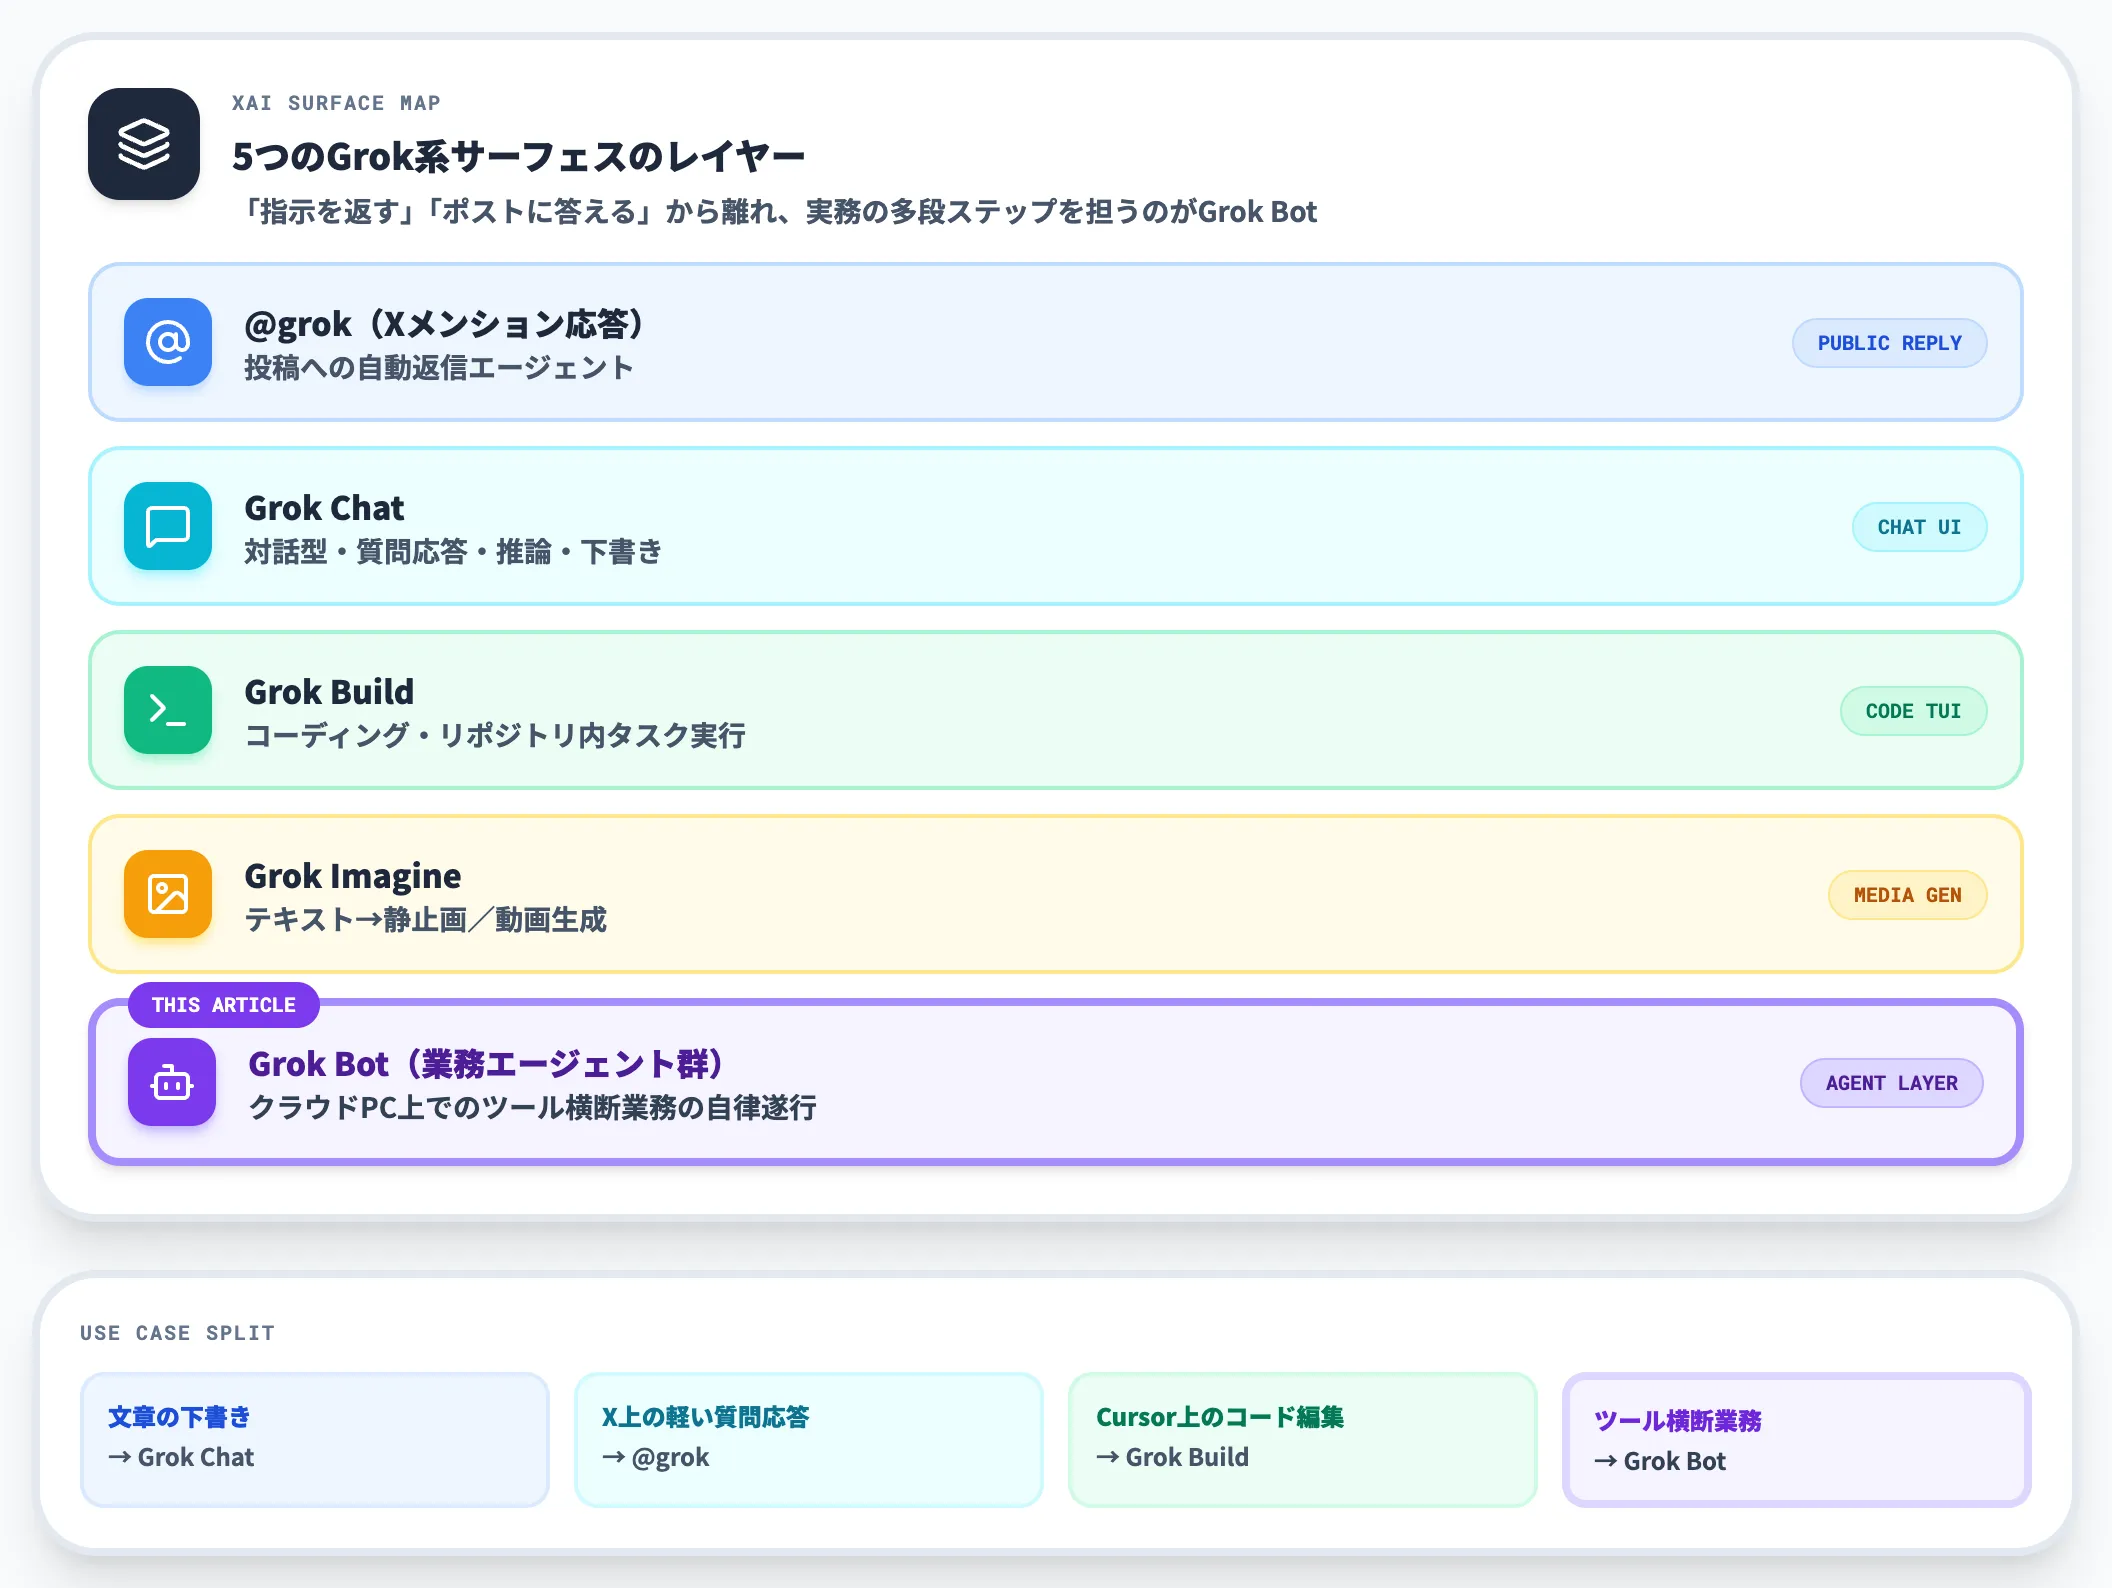Click the header subtitle mentioning Grok Bot
The image size is (2112, 1588).
(x=780, y=212)
